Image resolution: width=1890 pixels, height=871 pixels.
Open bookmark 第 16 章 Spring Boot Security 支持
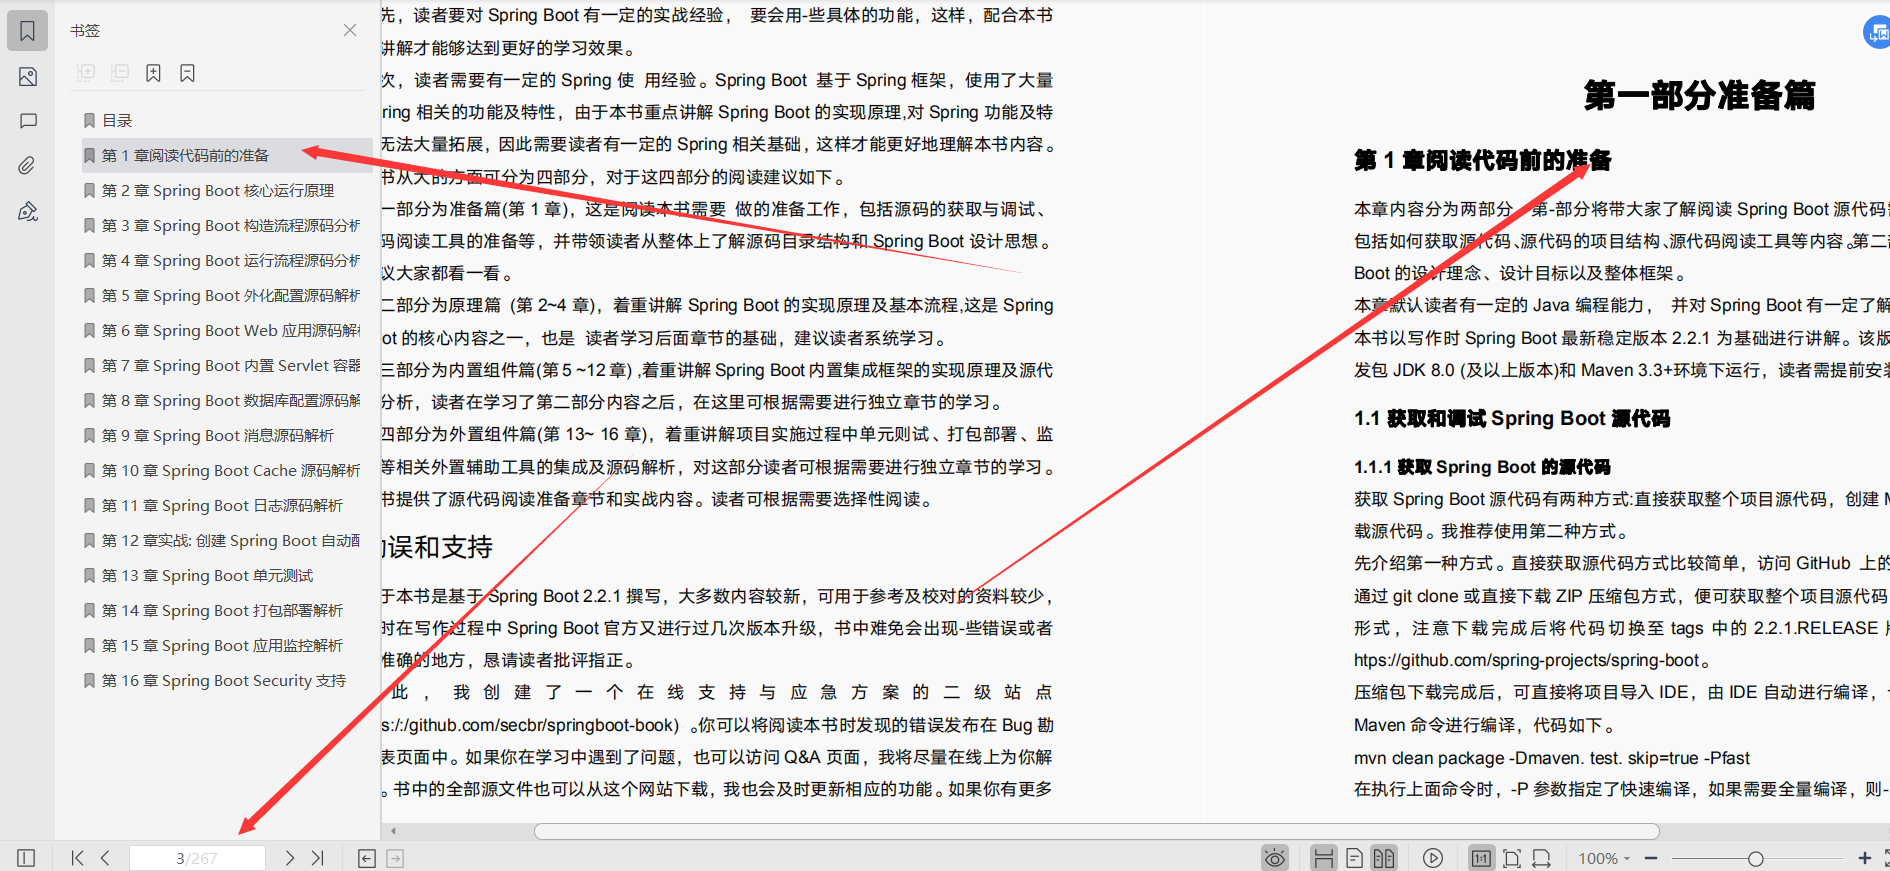pos(224,680)
